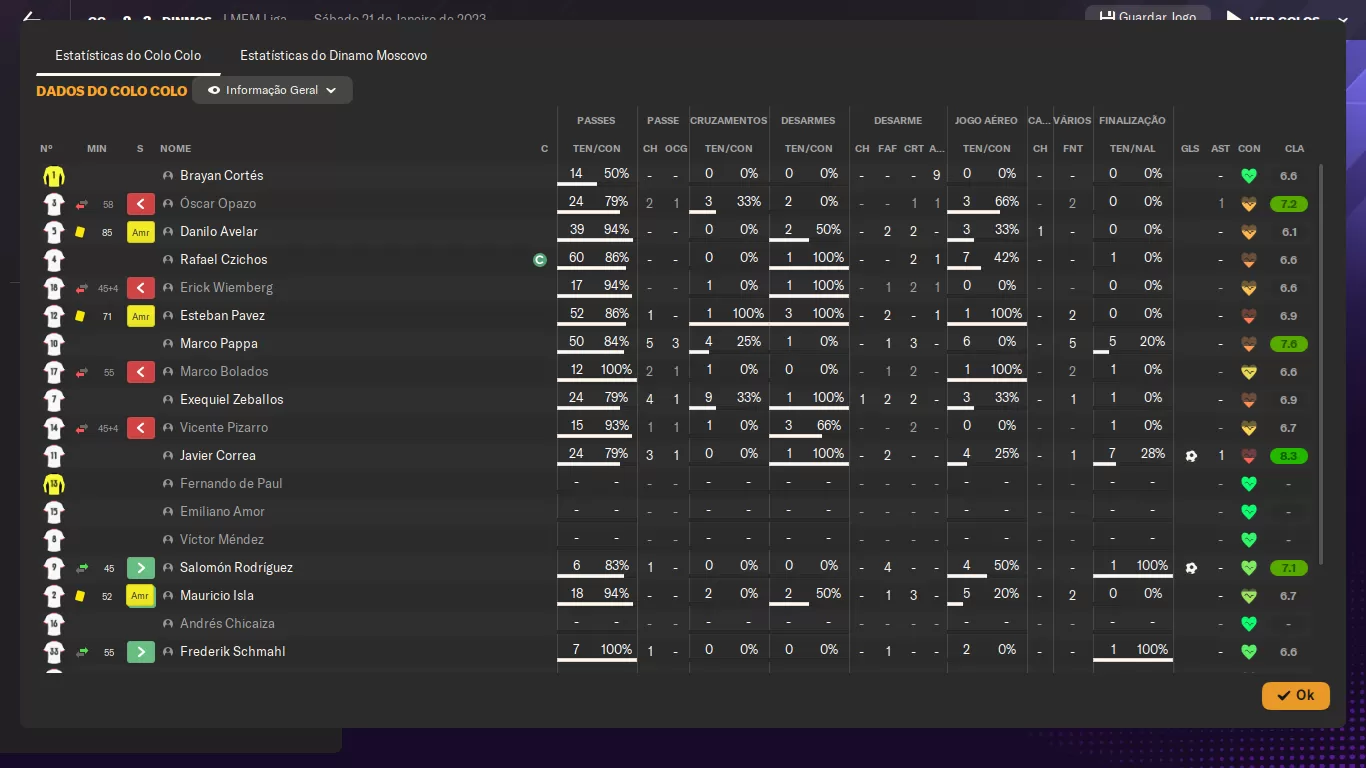Sort by the MIN column header
The image size is (1366, 768).
click(x=96, y=149)
